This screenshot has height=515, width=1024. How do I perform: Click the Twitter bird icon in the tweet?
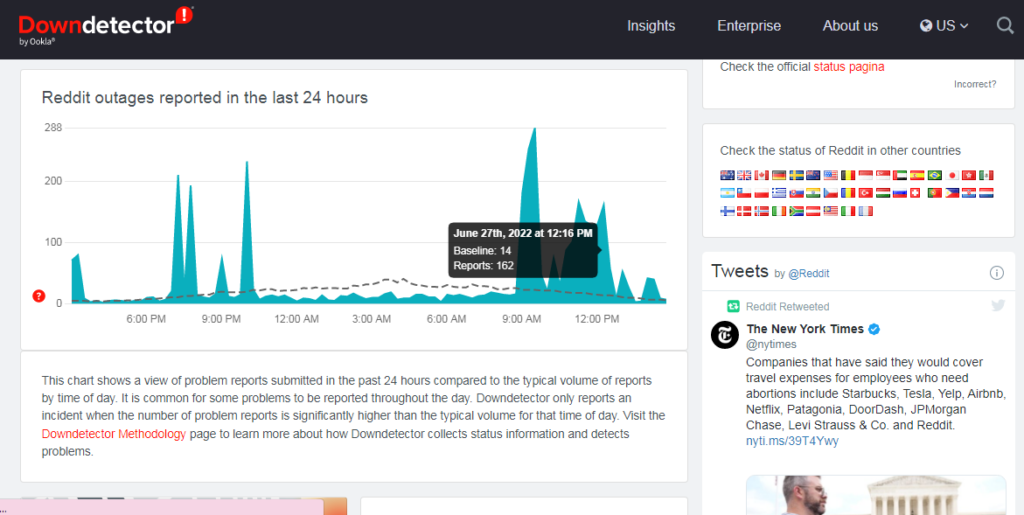(998, 305)
